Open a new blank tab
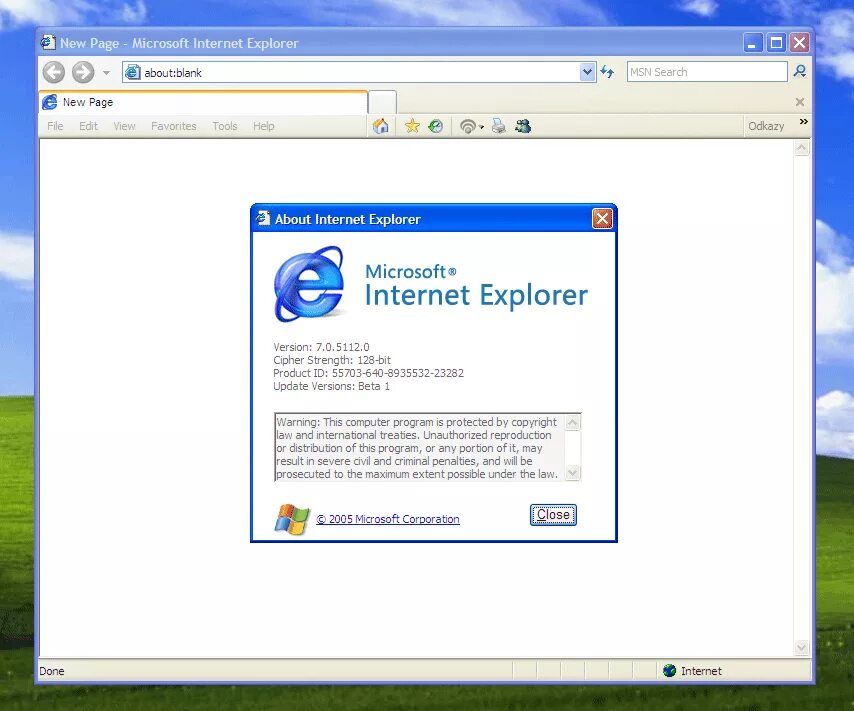This screenshot has height=711, width=854. point(382,102)
